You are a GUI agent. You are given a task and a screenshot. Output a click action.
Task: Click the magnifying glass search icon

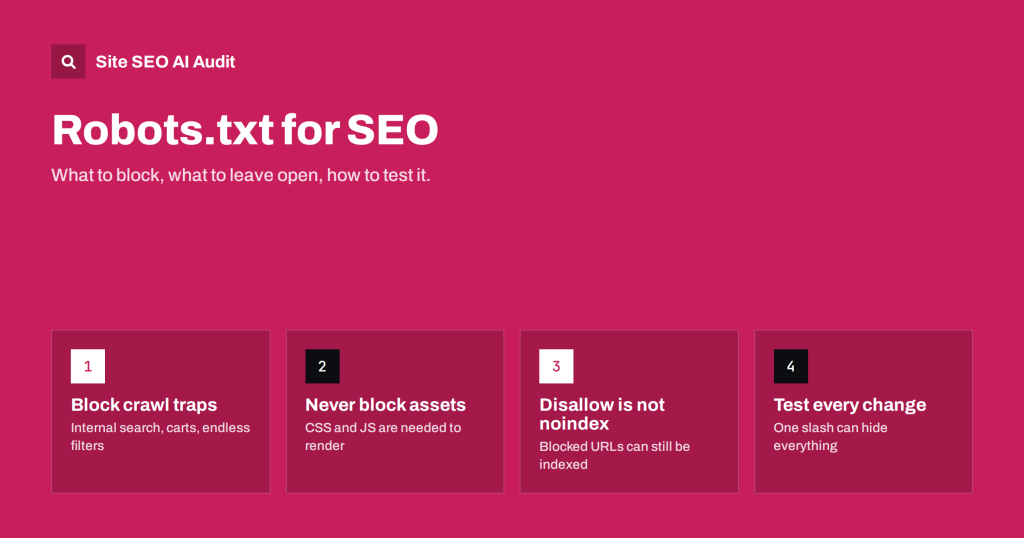tap(68, 61)
